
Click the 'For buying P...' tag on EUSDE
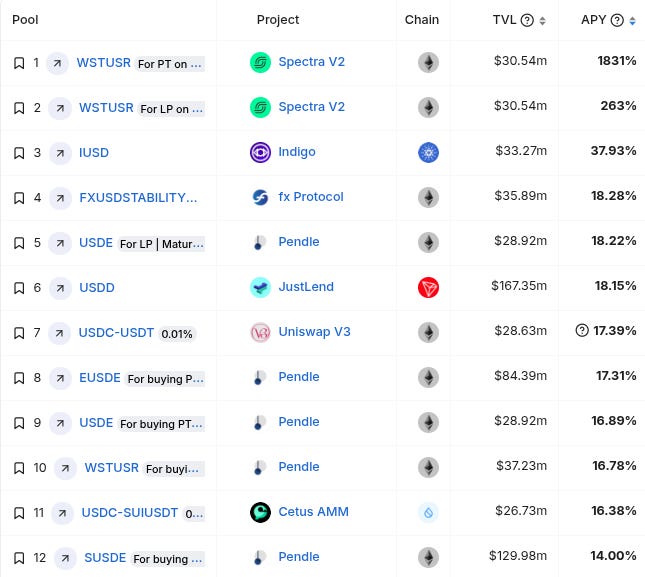tap(165, 379)
